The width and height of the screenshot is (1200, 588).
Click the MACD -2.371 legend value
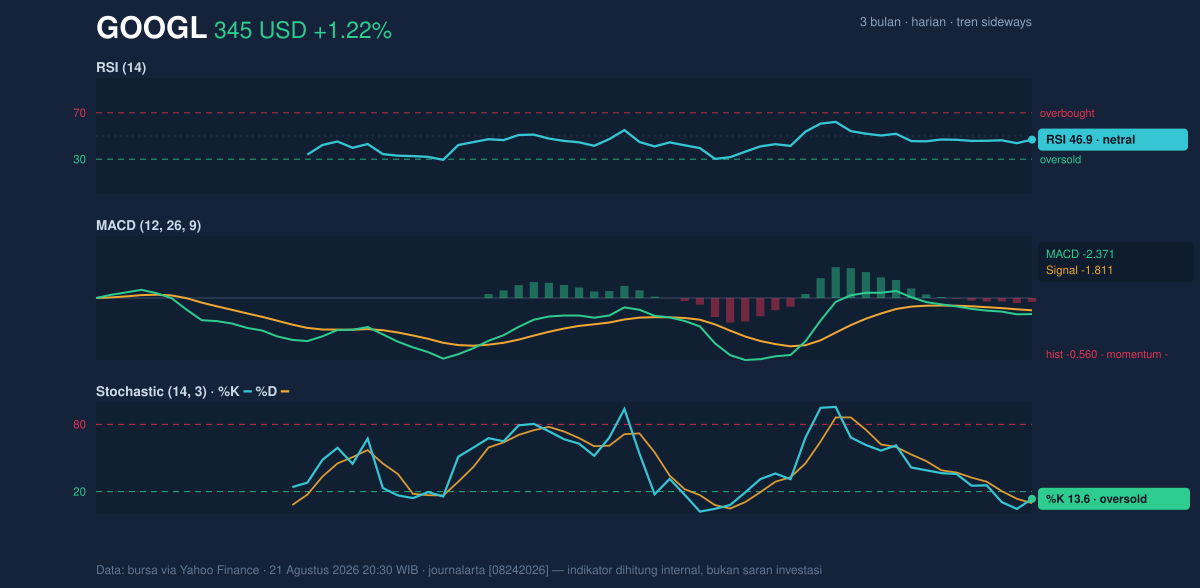tap(1080, 254)
